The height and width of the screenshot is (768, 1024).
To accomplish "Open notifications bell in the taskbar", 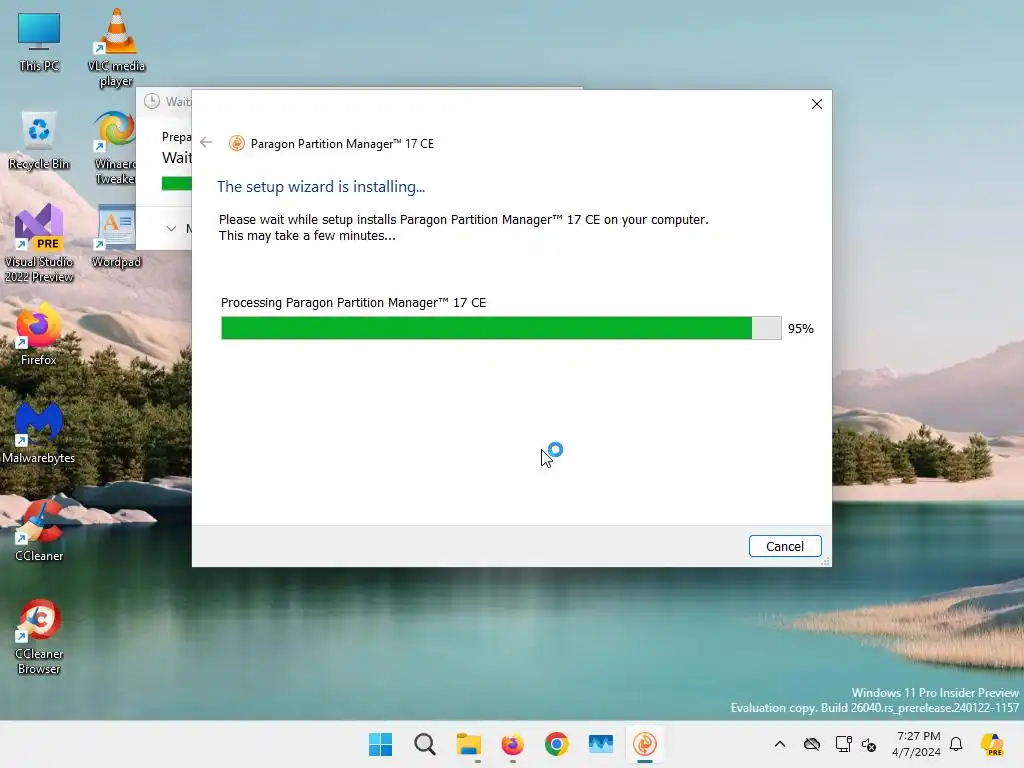I will point(956,744).
